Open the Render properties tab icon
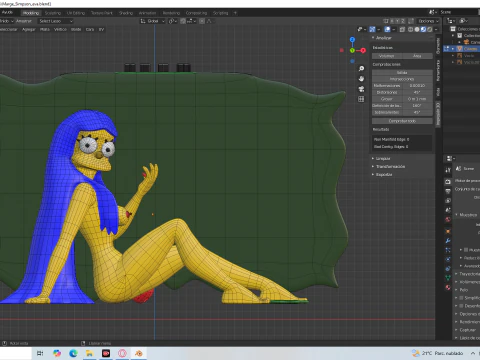The width and height of the screenshot is (480, 360). click(448, 182)
